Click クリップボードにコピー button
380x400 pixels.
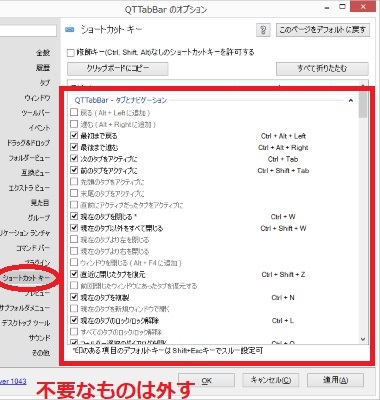118,69
